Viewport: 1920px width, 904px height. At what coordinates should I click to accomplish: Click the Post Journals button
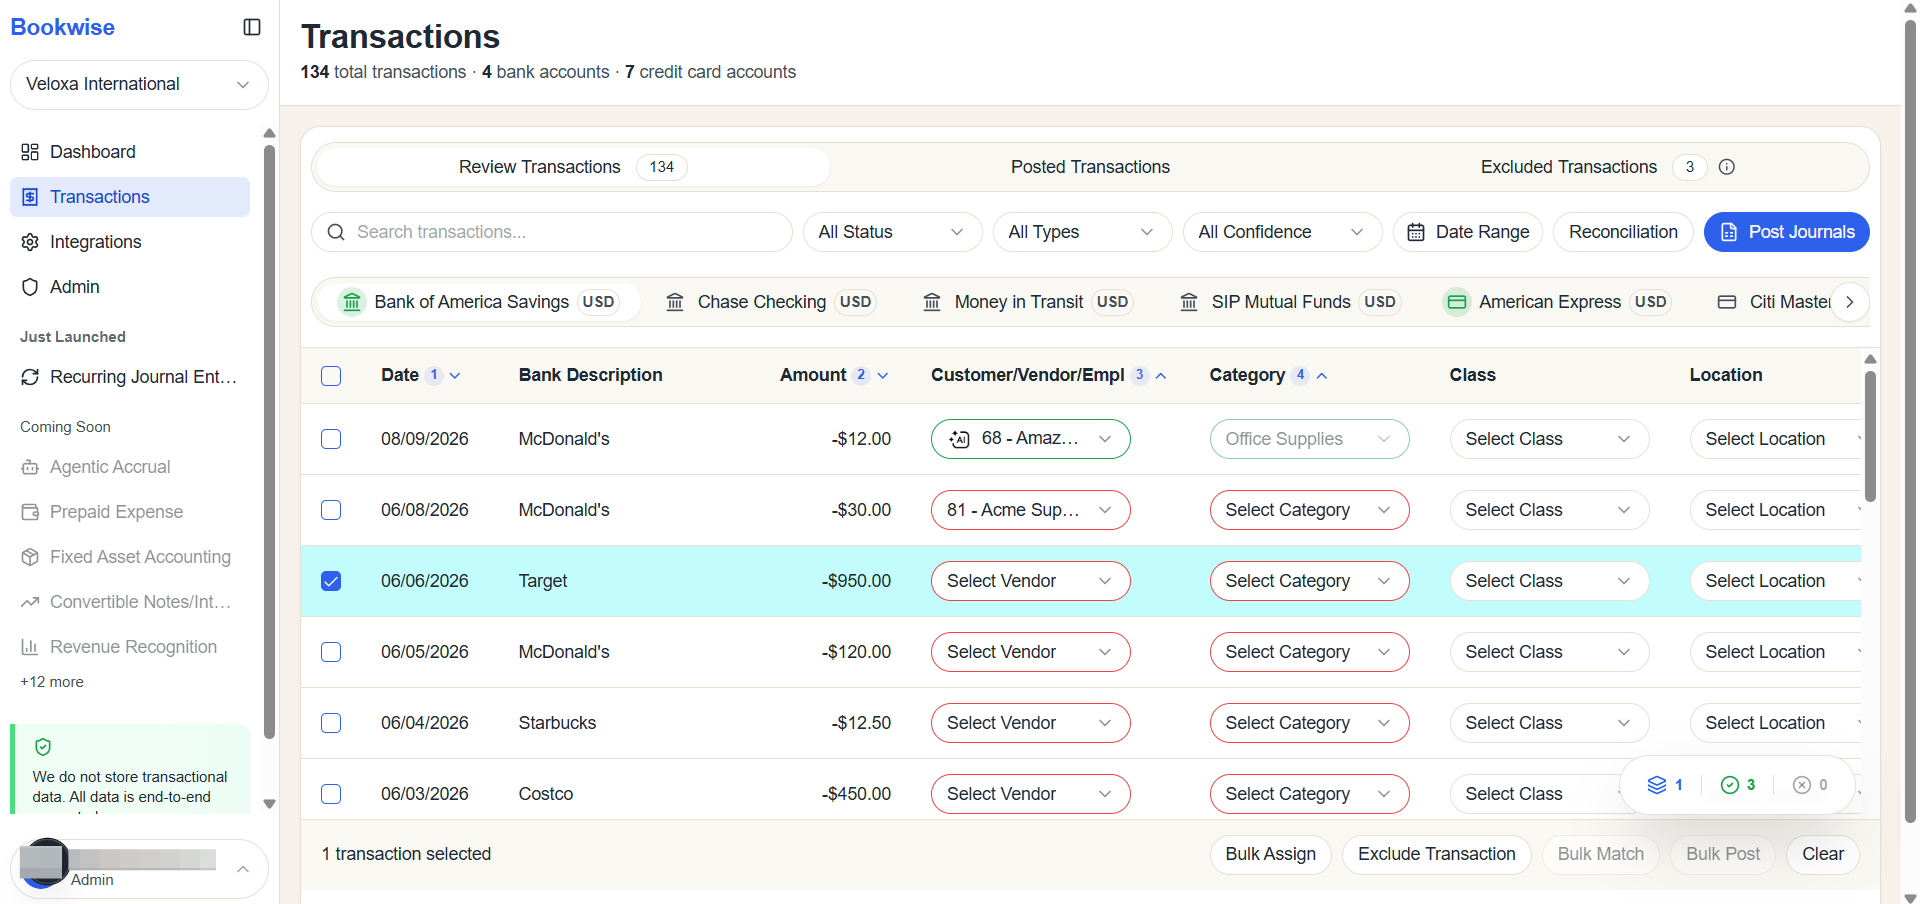tap(1786, 232)
